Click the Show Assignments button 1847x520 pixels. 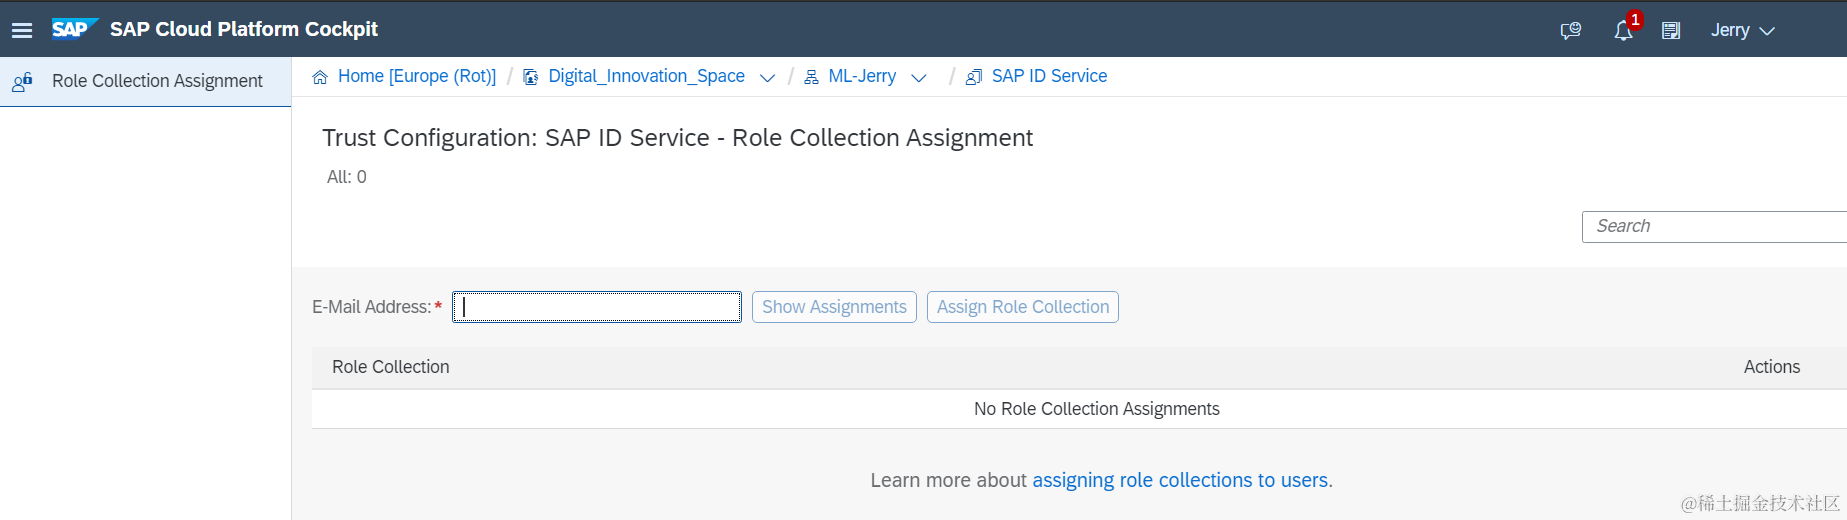point(834,307)
